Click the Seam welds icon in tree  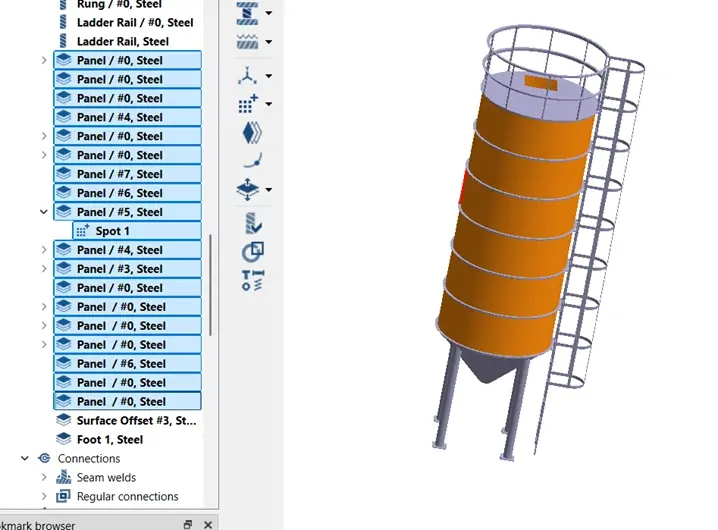click(63, 478)
